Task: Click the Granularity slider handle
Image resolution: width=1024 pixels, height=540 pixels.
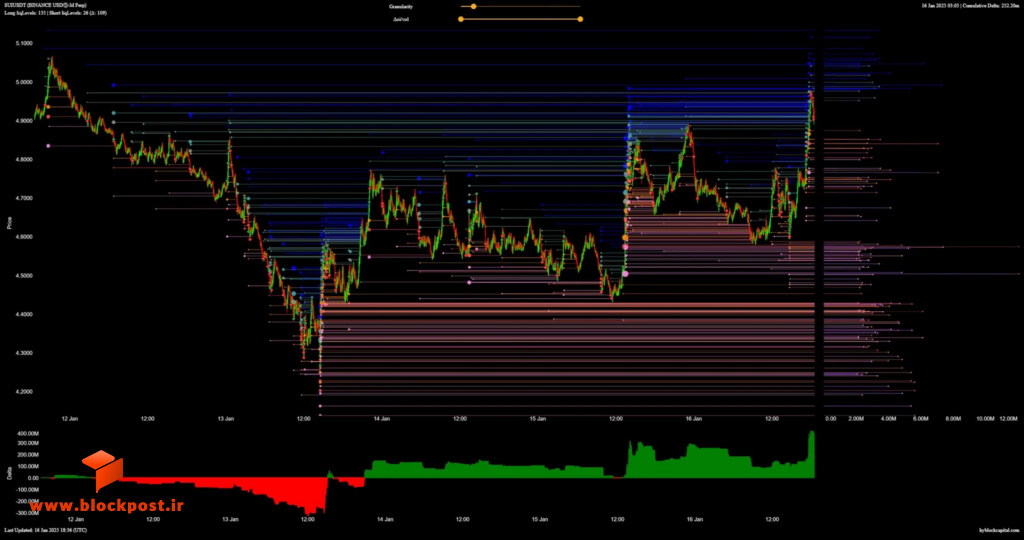Action: [473, 7]
